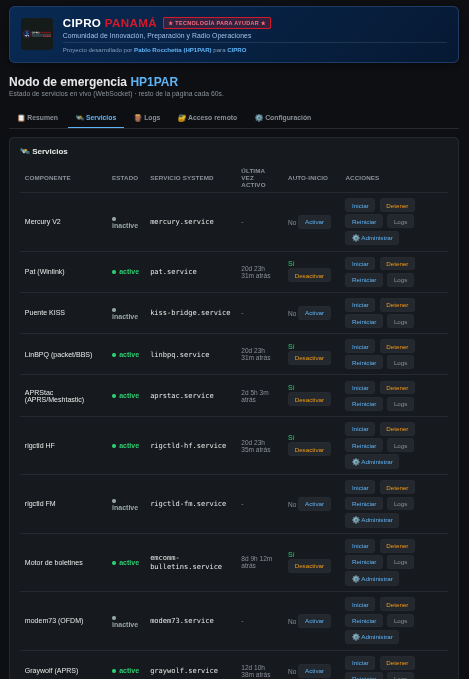Stop the kiss-bridge.service with Detener

tap(397, 305)
